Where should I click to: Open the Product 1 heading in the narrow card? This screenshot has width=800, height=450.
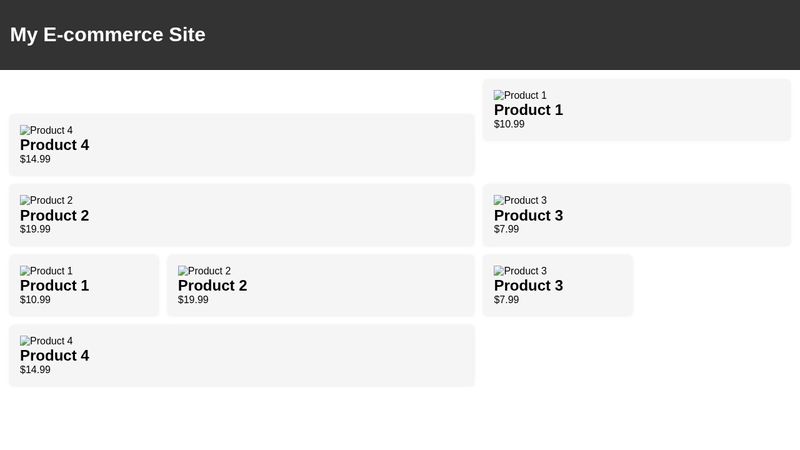click(x=54, y=285)
